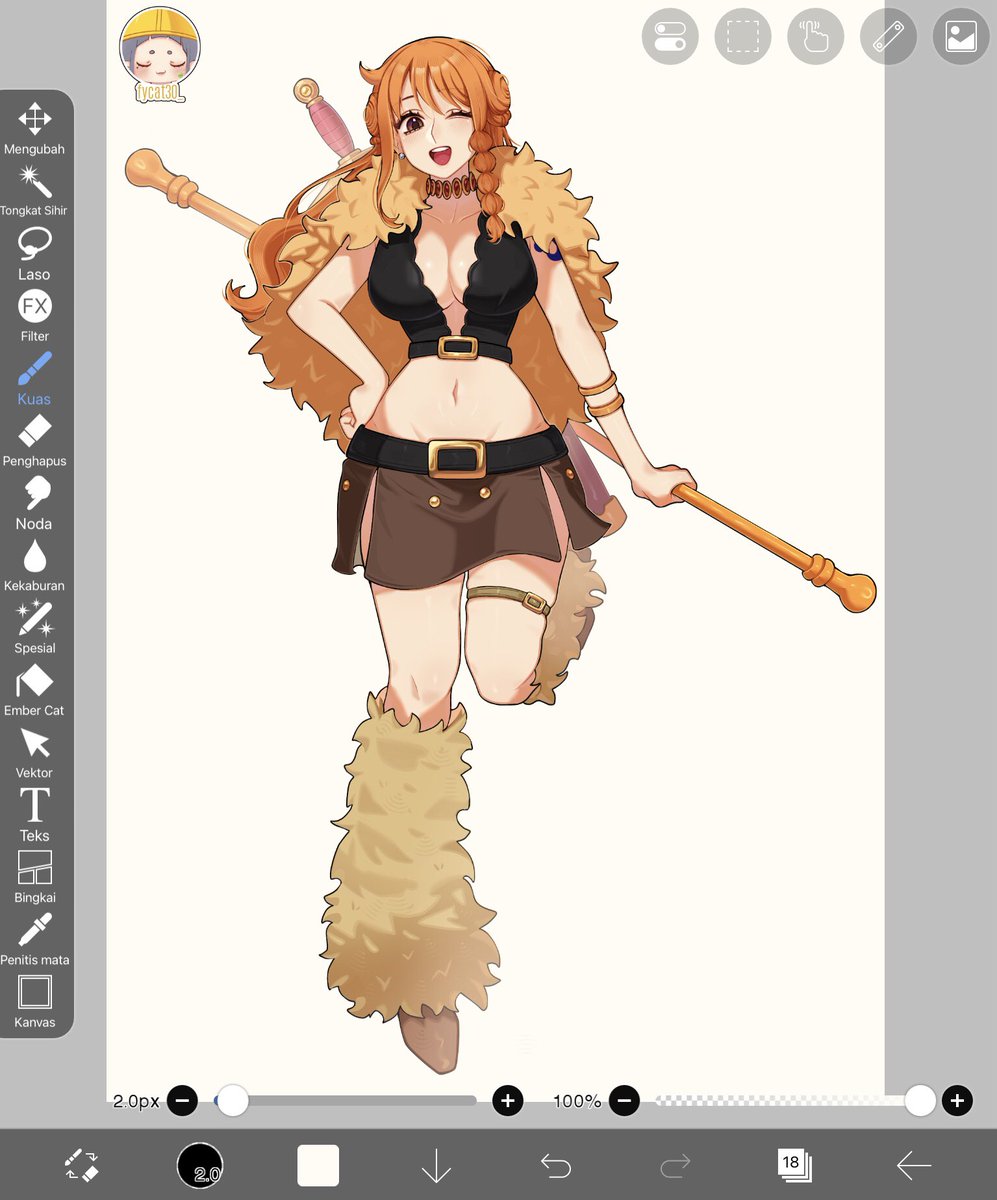997x1200 pixels.
Task: Go back with the left arrow
Action: click(x=913, y=1166)
